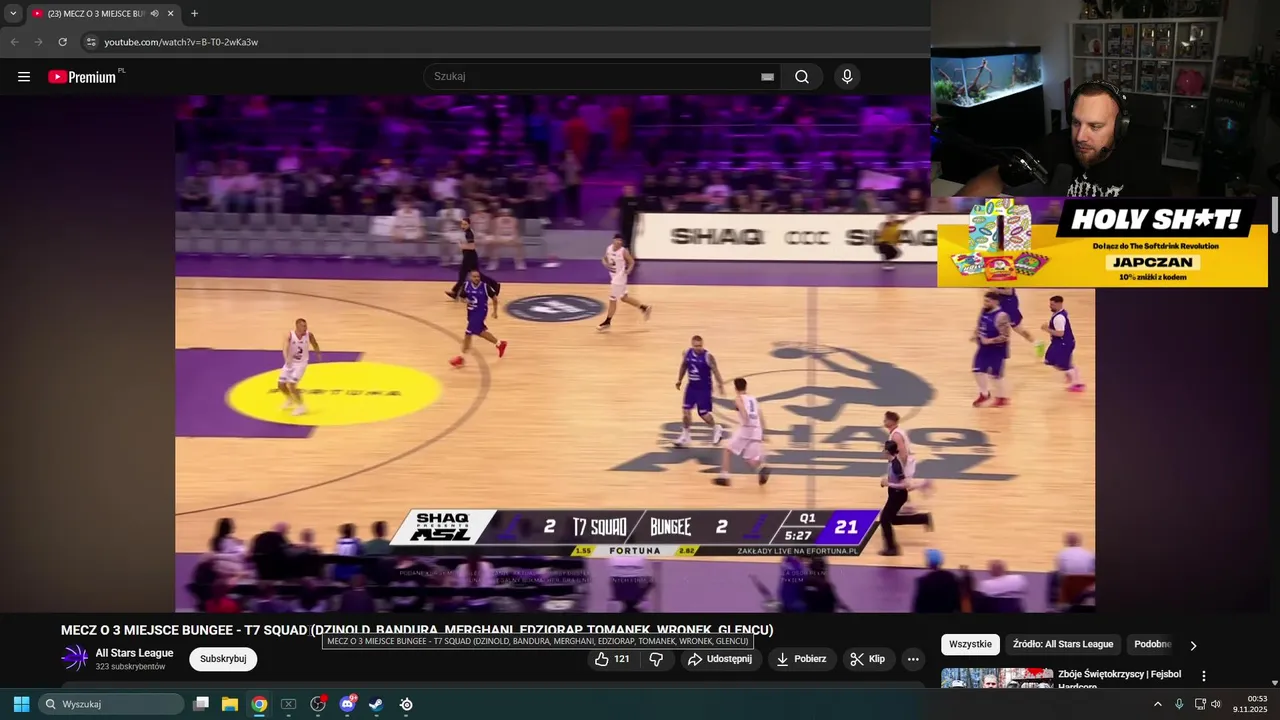
Task: Share the video via Udostępnij
Action: coord(721,659)
